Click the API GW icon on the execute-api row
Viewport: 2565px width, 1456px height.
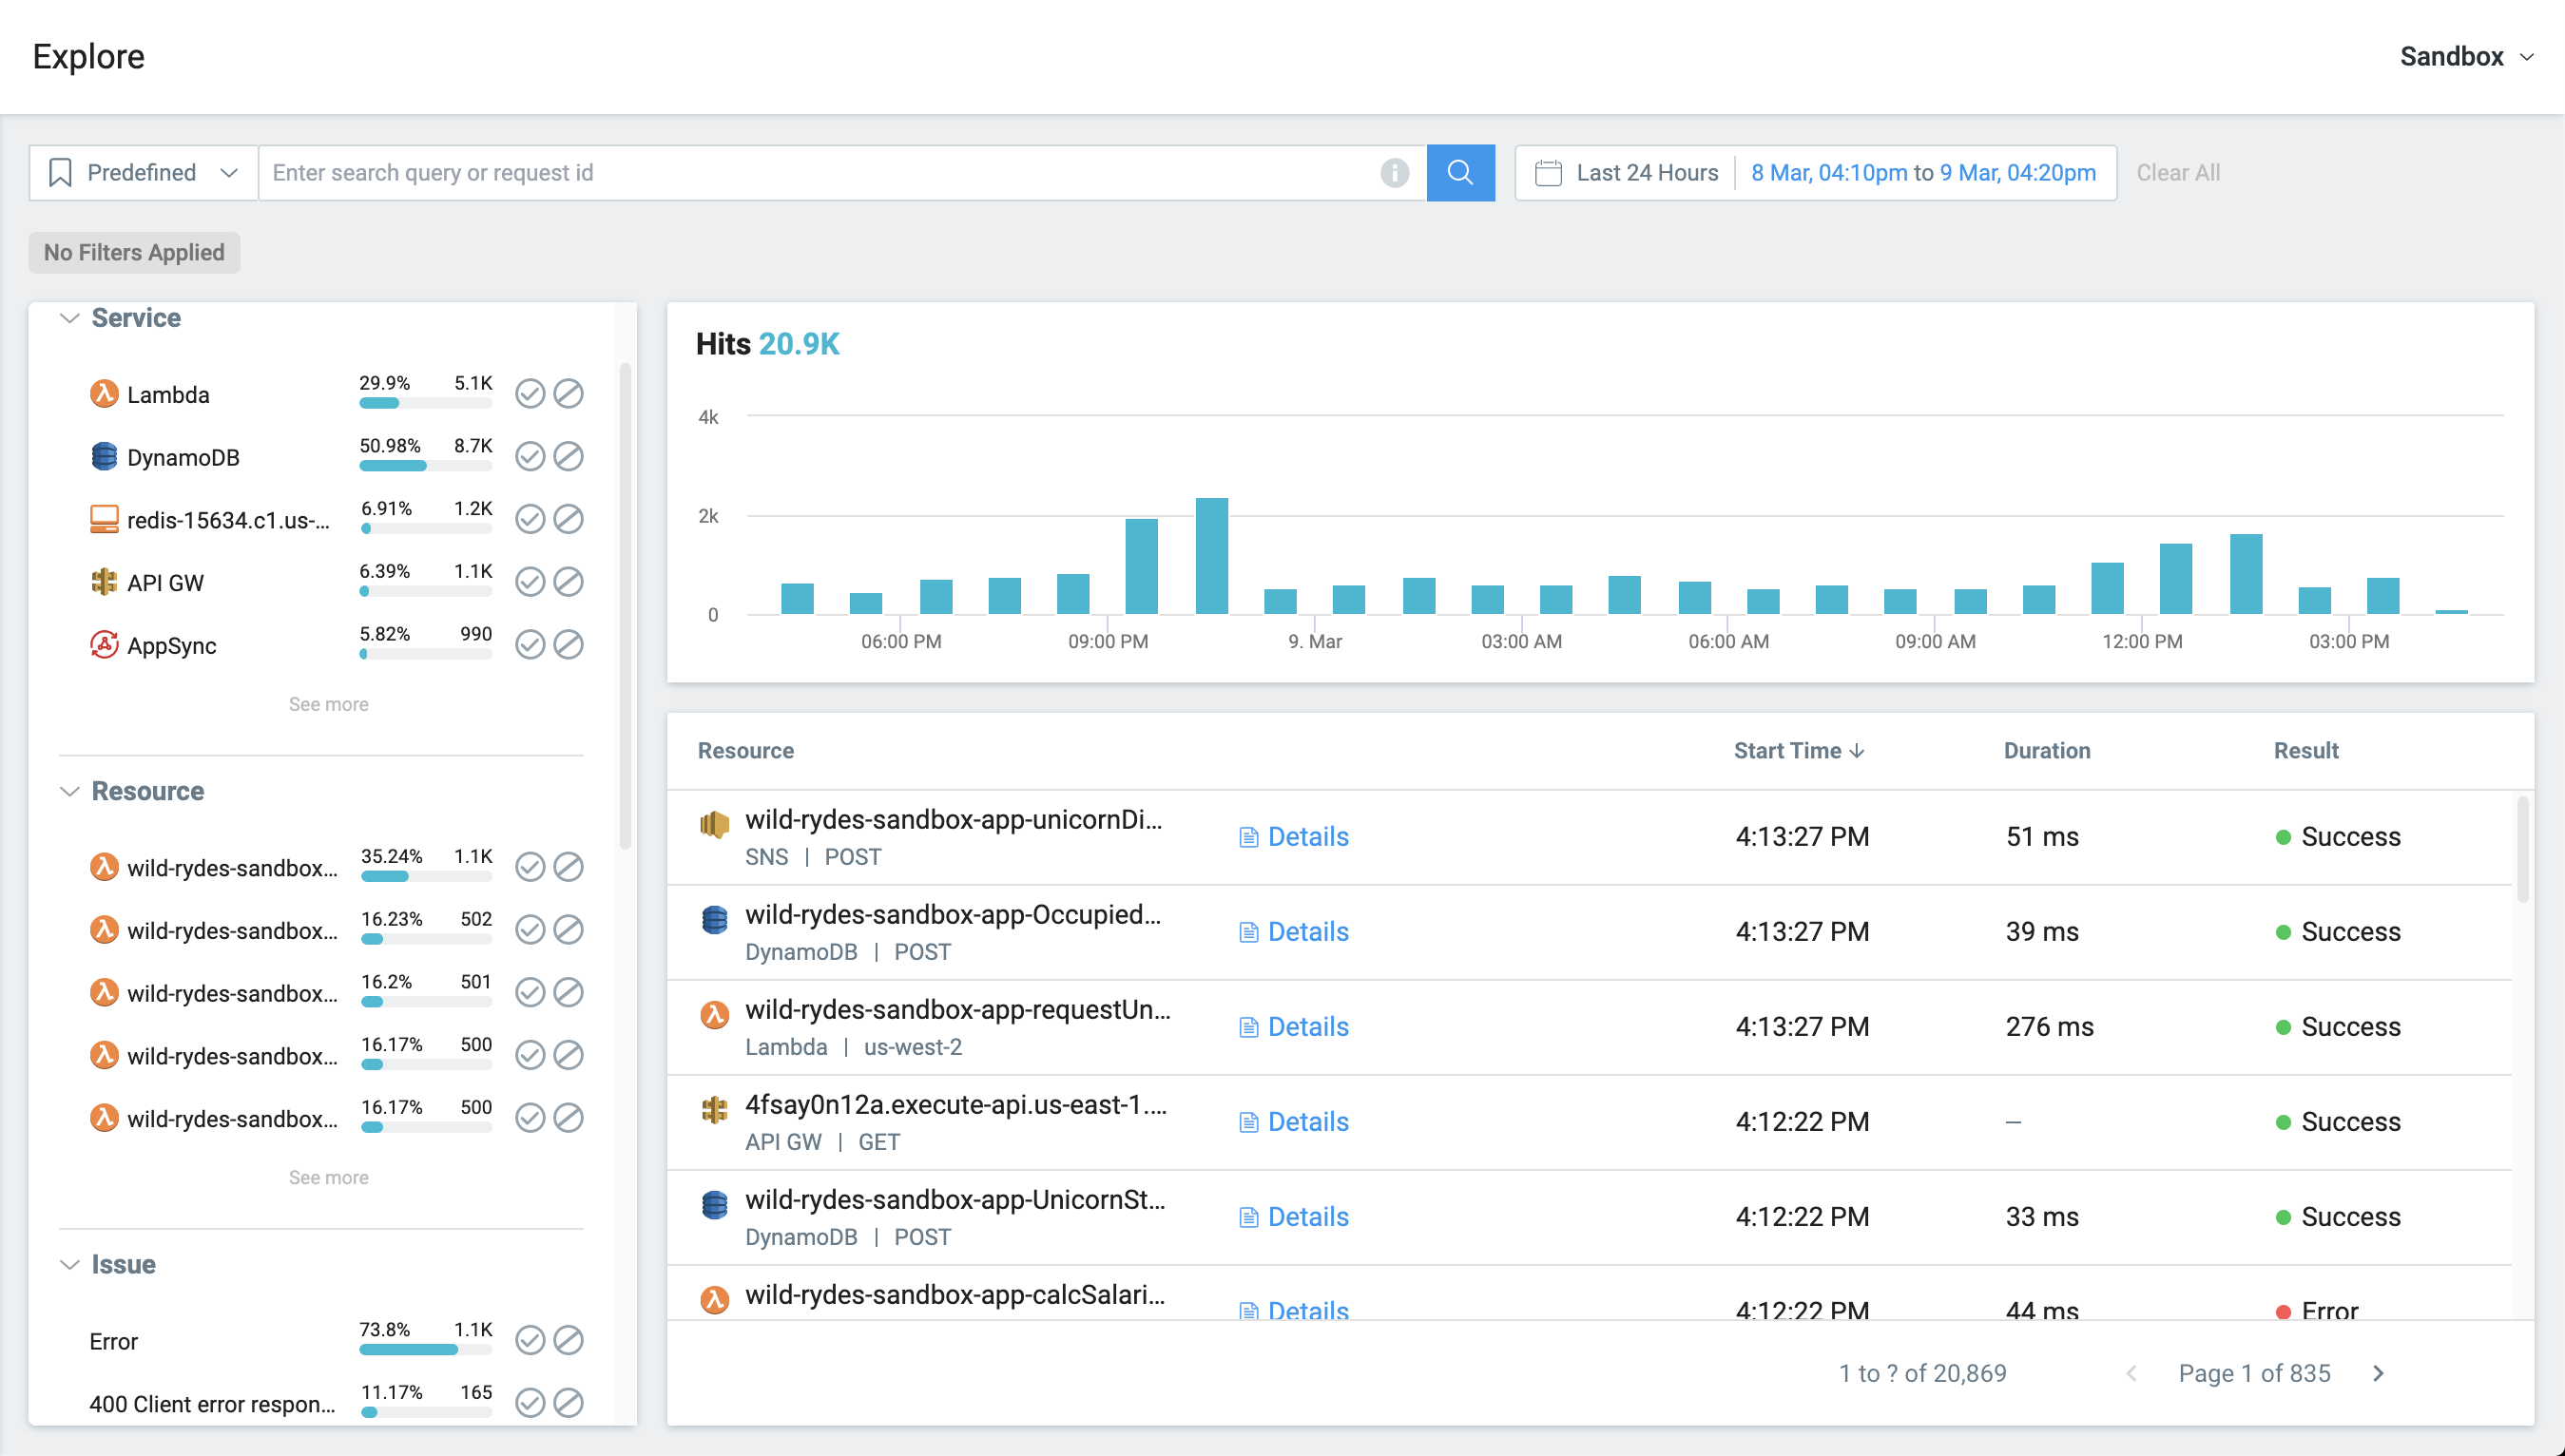pyautogui.click(x=714, y=1109)
